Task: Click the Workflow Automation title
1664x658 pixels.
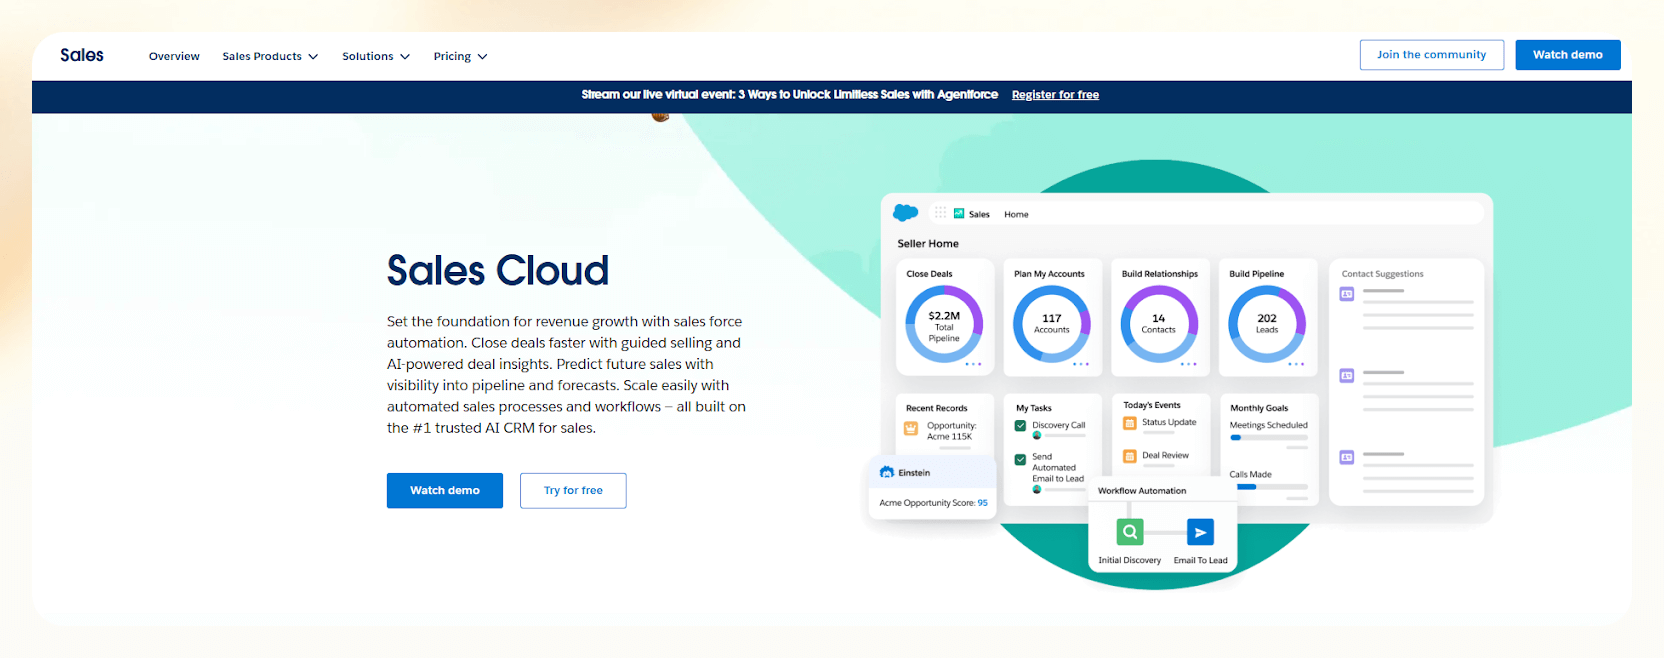Action: (x=1142, y=491)
